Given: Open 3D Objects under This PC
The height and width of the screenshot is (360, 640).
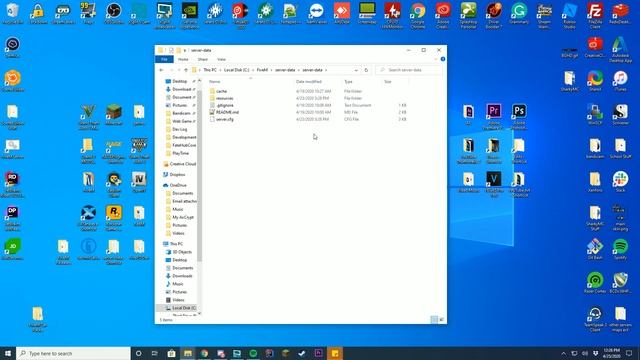Looking at the screenshot, I should (x=182, y=252).
